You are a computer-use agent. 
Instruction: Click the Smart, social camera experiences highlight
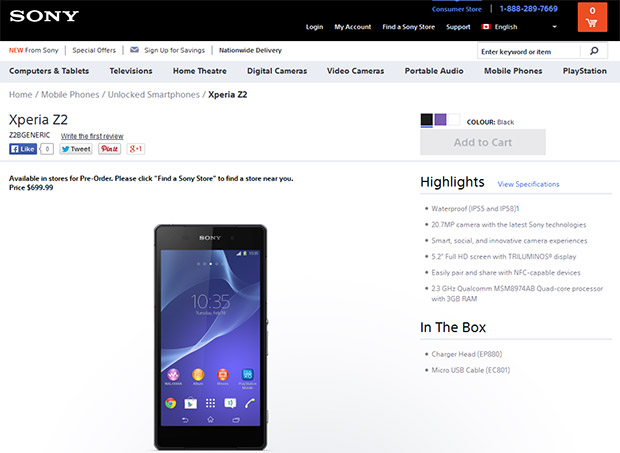click(509, 240)
